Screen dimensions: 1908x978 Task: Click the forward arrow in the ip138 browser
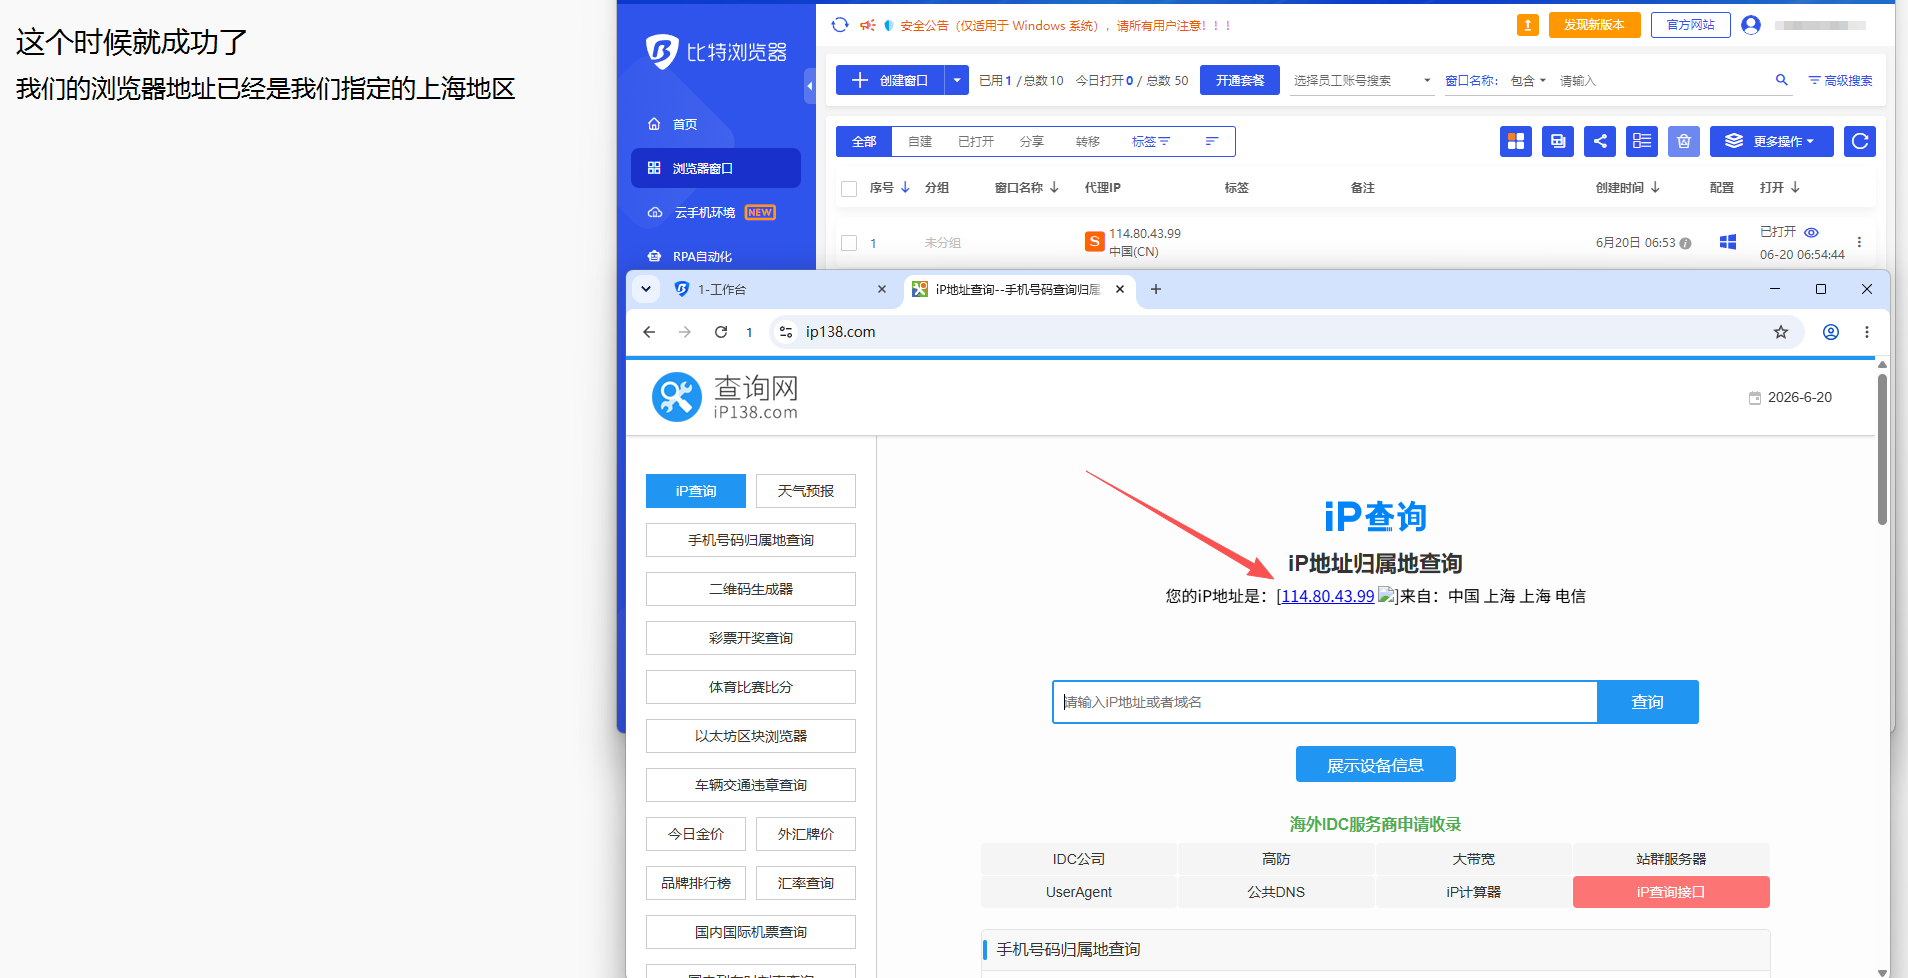[x=685, y=332]
